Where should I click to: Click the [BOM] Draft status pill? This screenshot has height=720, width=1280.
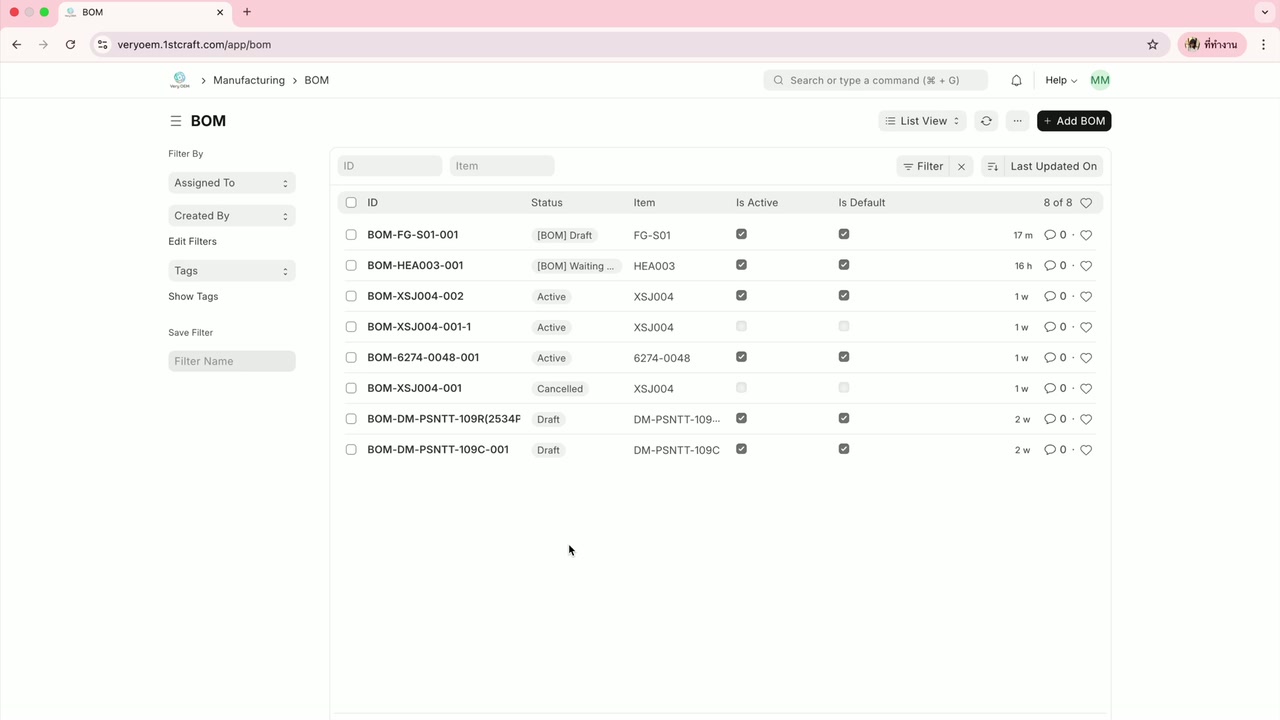tap(564, 236)
